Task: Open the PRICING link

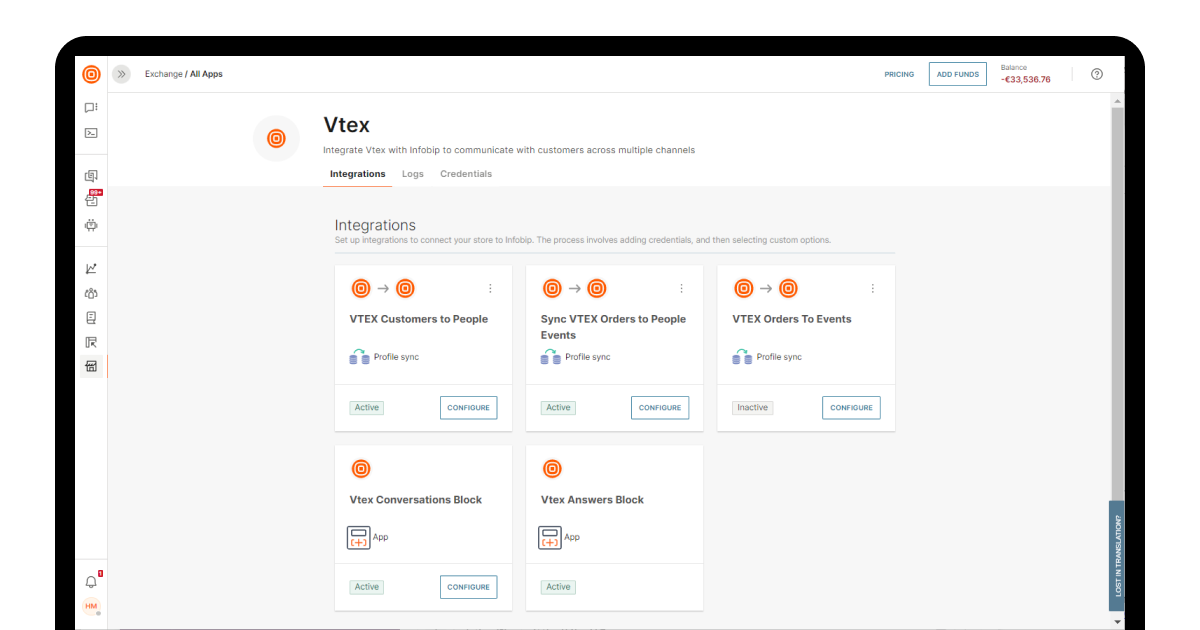Action: point(899,74)
